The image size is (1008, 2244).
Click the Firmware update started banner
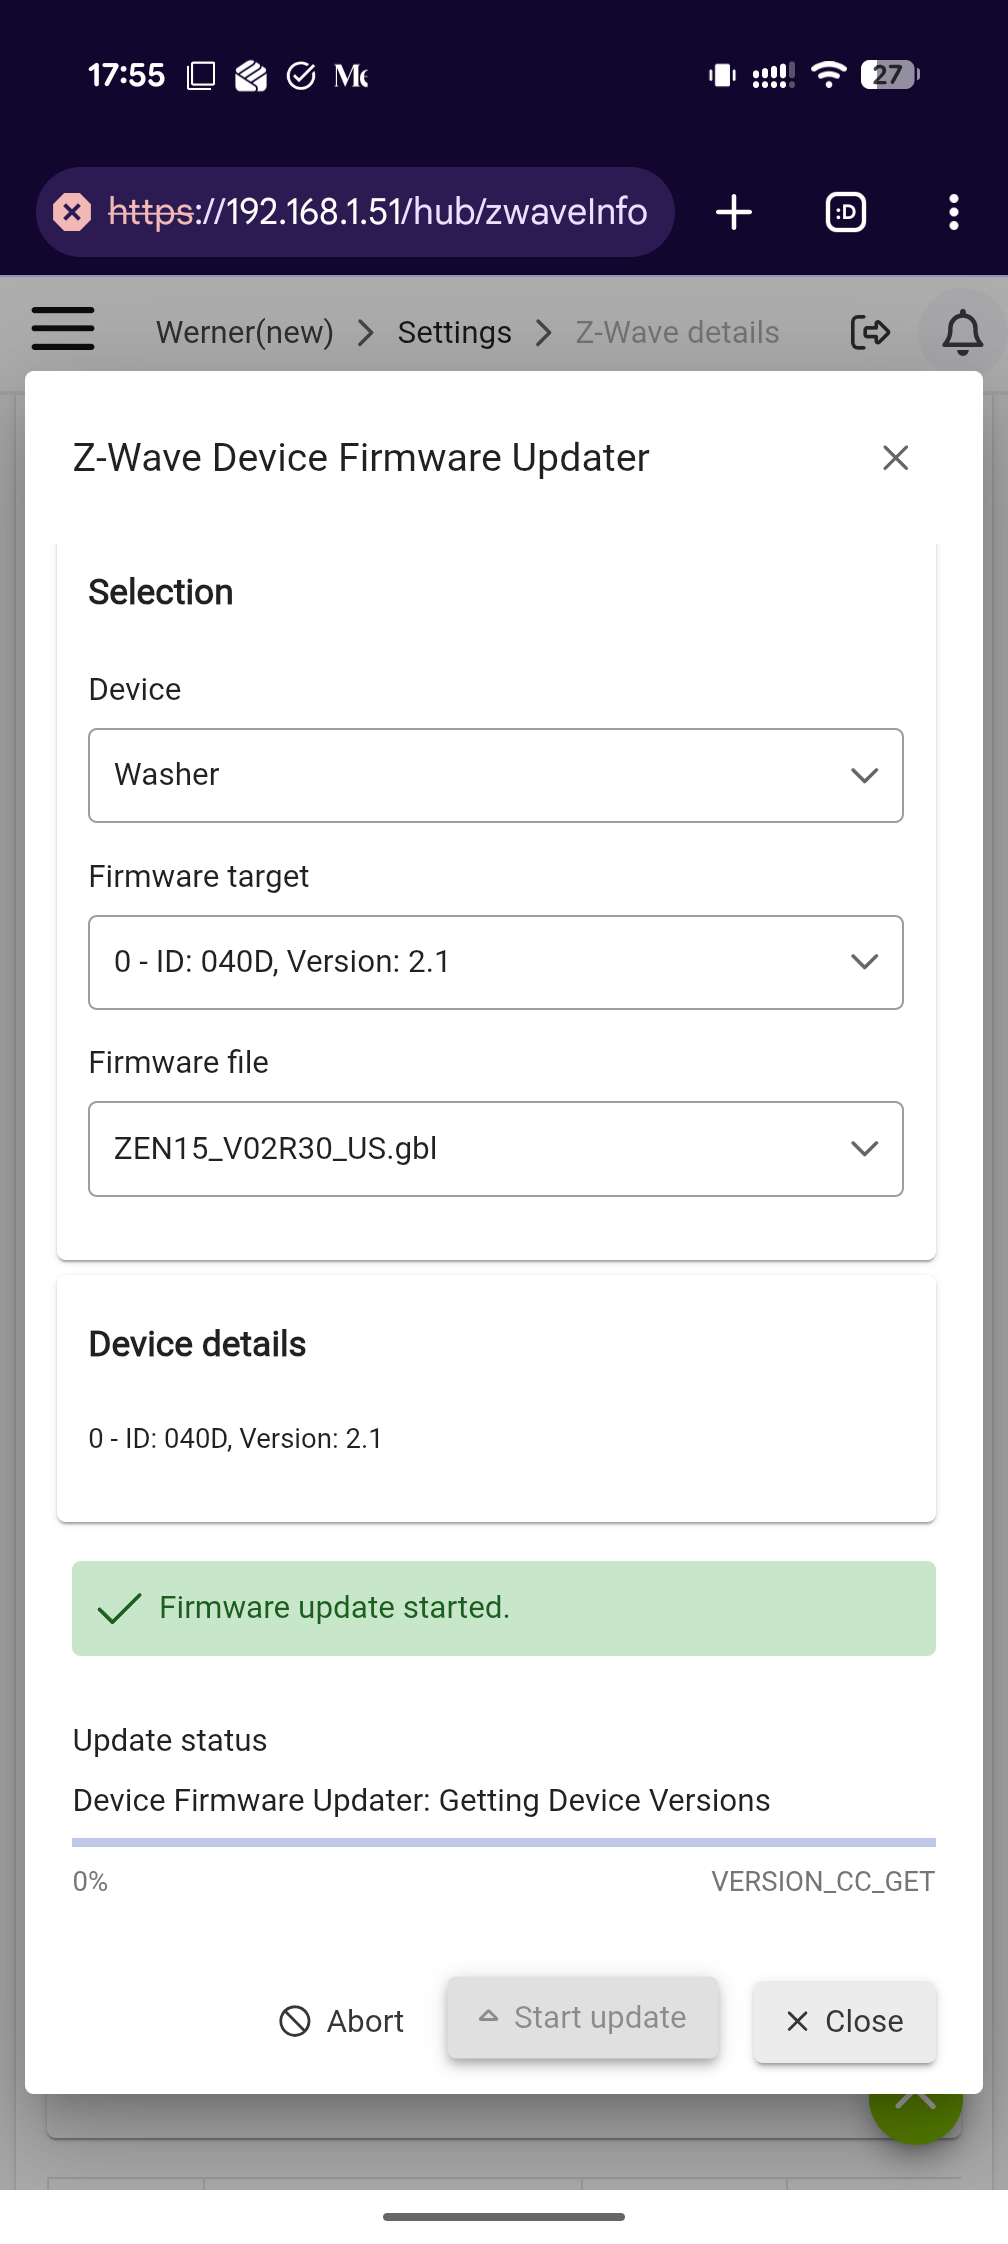(x=504, y=1608)
